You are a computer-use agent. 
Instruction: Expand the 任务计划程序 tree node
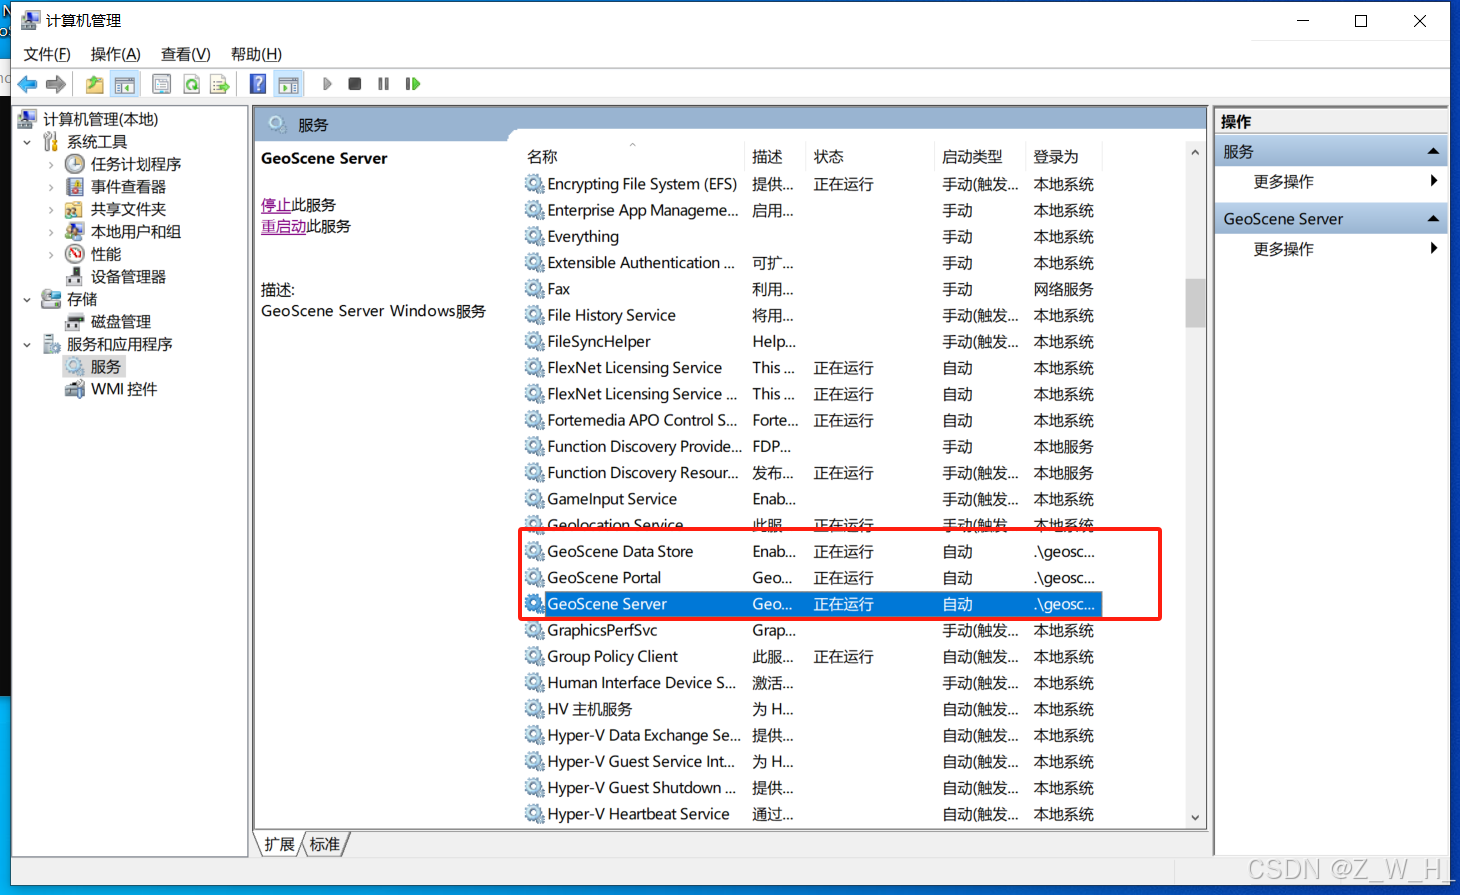point(51,164)
